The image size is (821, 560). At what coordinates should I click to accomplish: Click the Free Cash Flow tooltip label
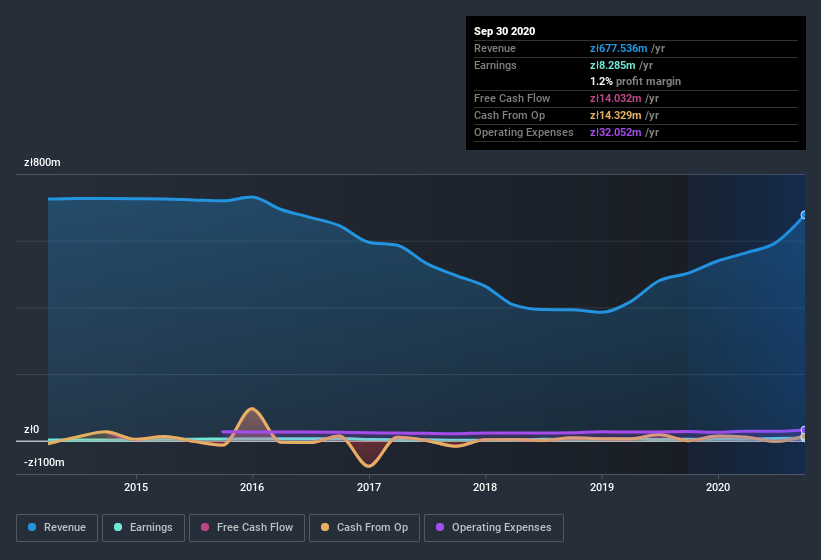pyautogui.click(x=512, y=98)
